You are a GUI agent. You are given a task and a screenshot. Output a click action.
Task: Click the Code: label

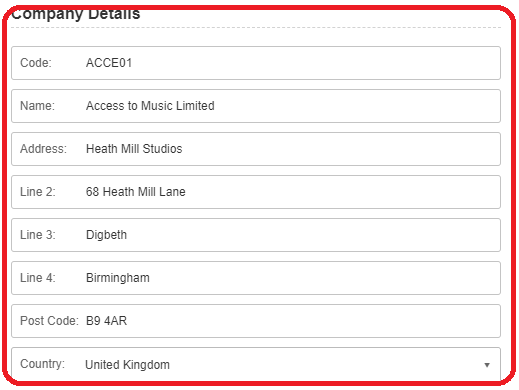(36, 63)
